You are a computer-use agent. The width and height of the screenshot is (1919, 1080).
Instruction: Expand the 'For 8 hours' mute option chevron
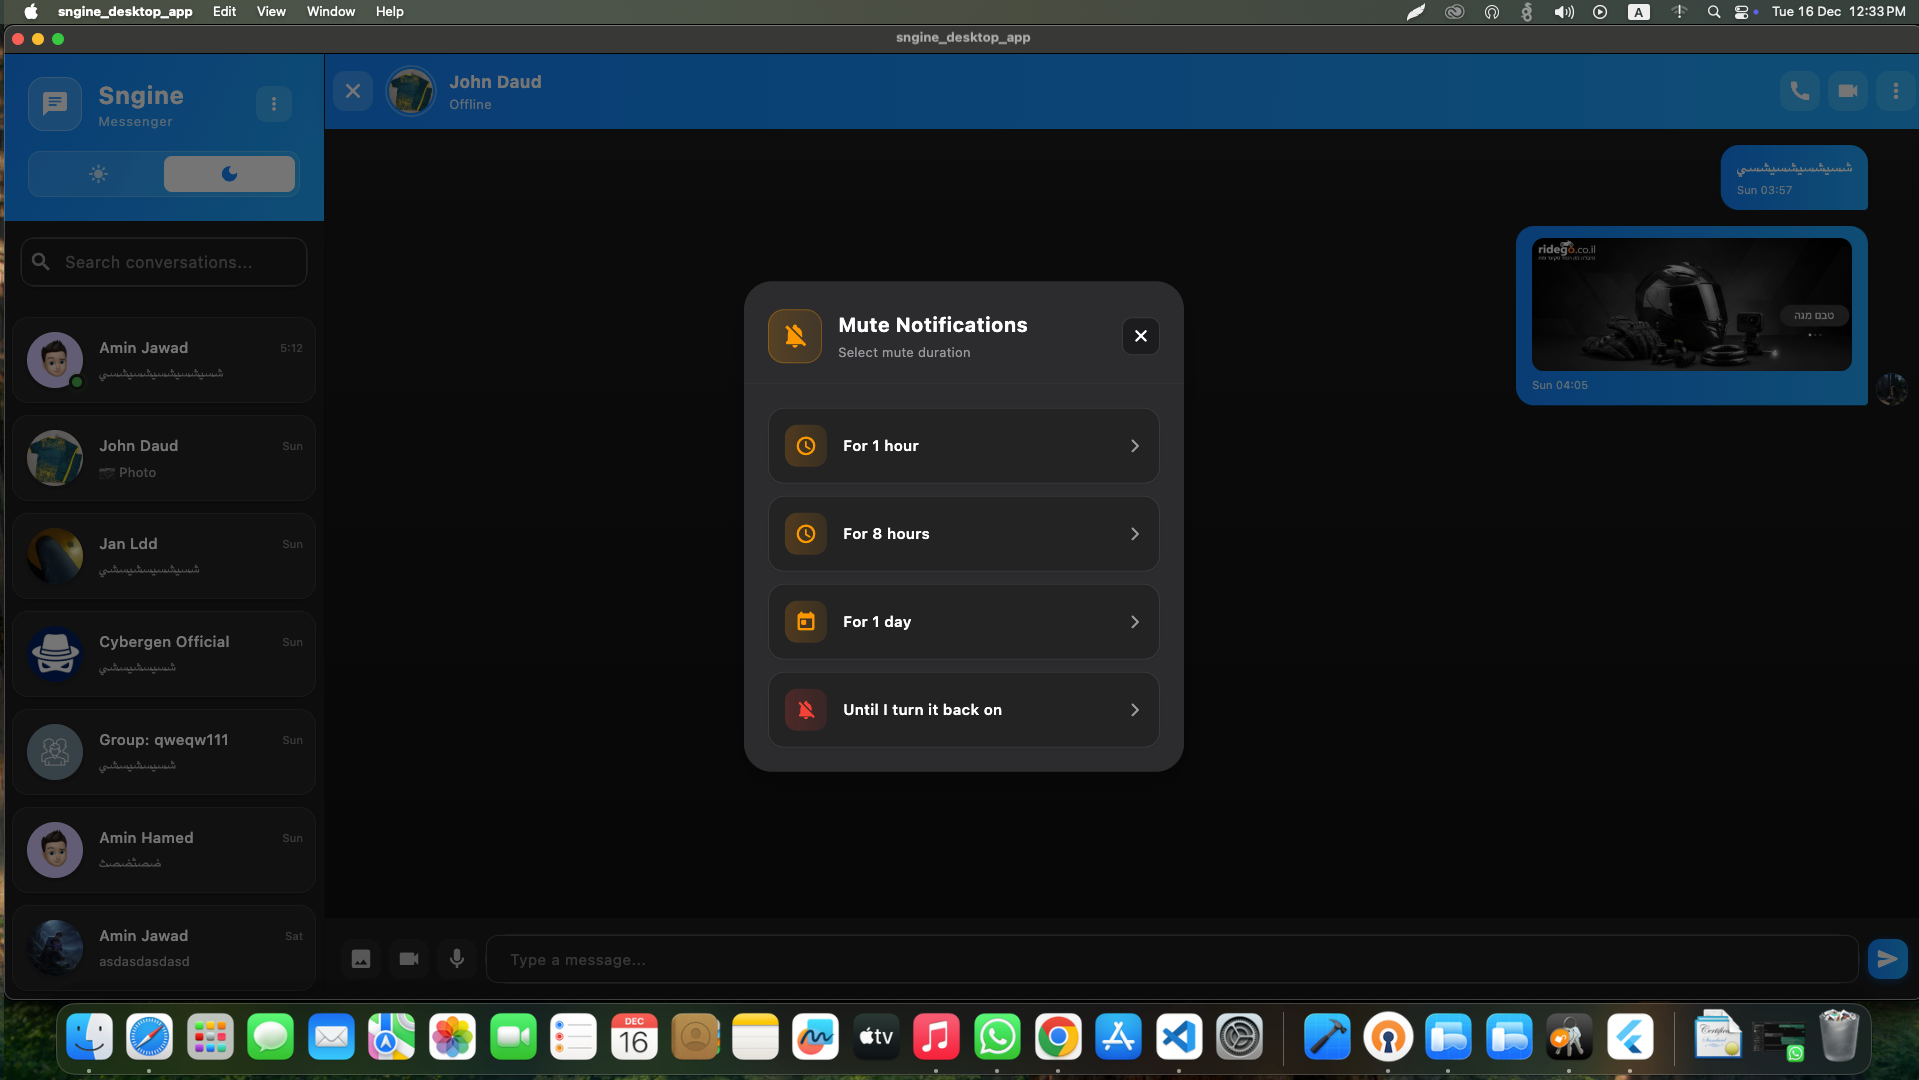[x=1134, y=534]
